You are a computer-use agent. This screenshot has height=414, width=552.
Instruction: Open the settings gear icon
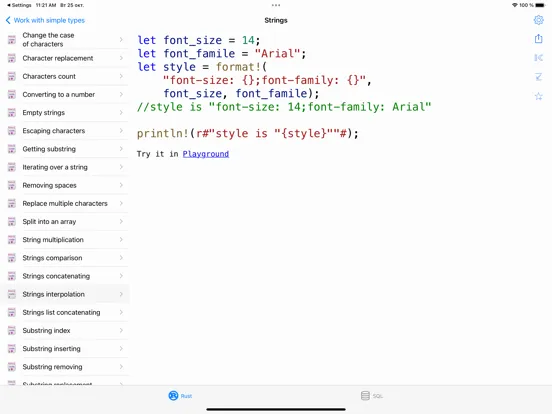pos(538,20)
